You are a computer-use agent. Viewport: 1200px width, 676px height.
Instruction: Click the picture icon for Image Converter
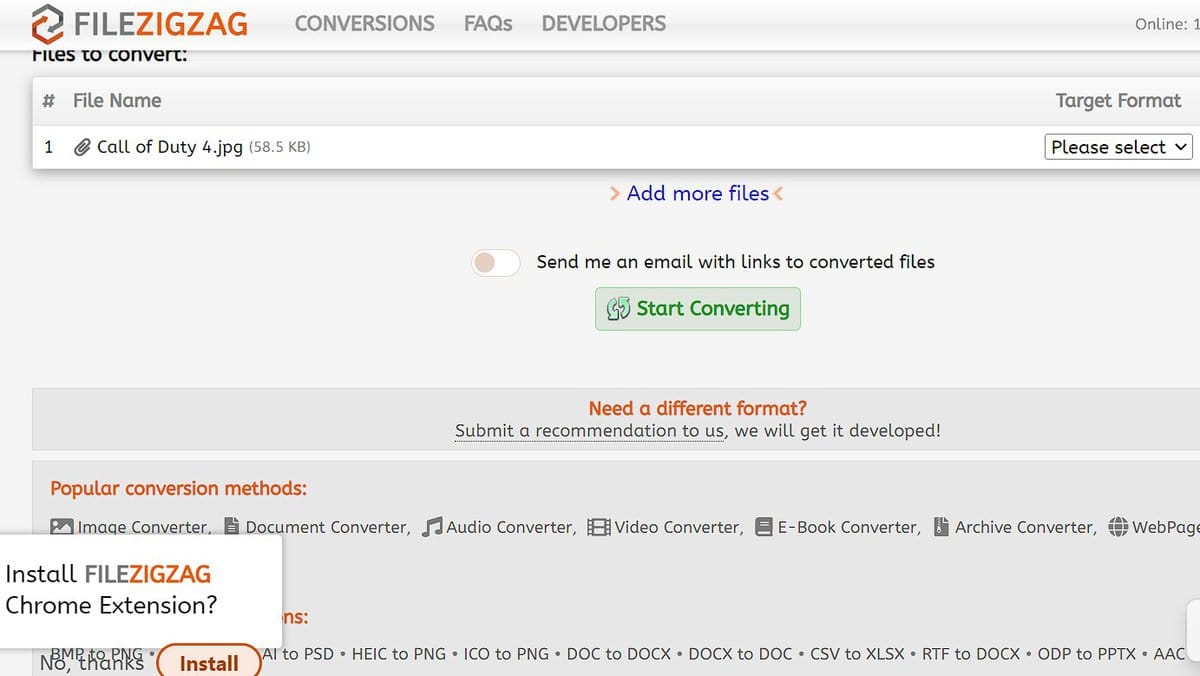[62, 526]
